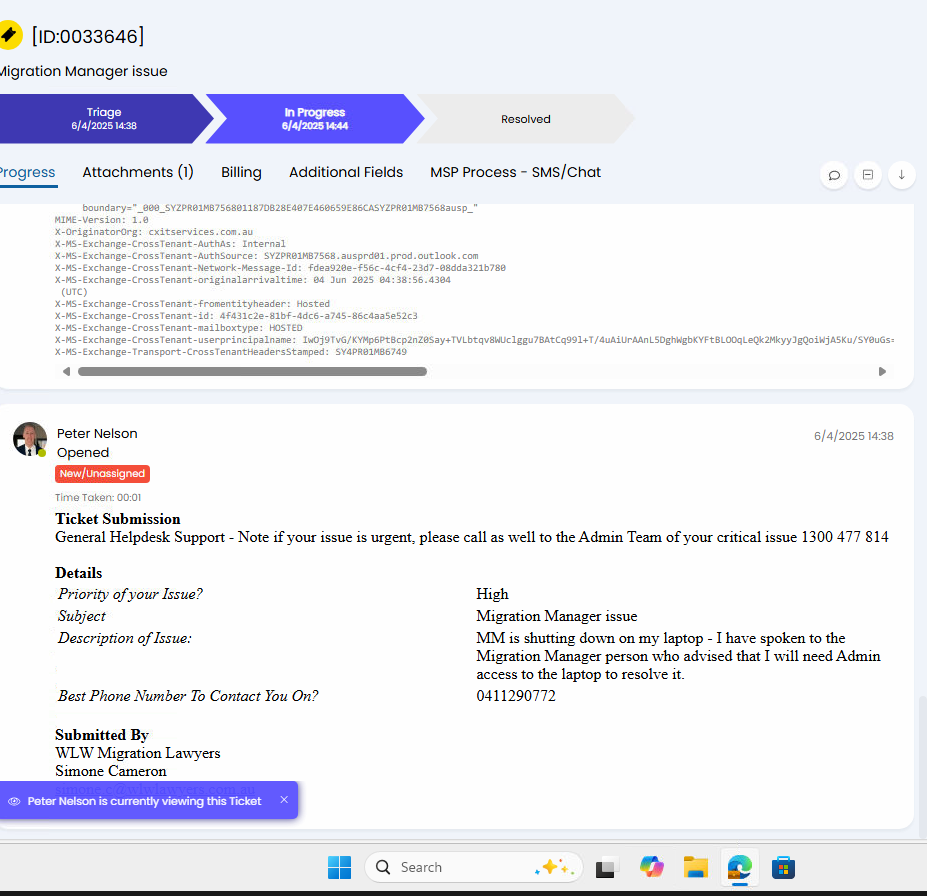Image resolution: width=927 pixels, height=896 pixels.
Task: Click the New/Unassigned status badge
Action: (102, 473)
